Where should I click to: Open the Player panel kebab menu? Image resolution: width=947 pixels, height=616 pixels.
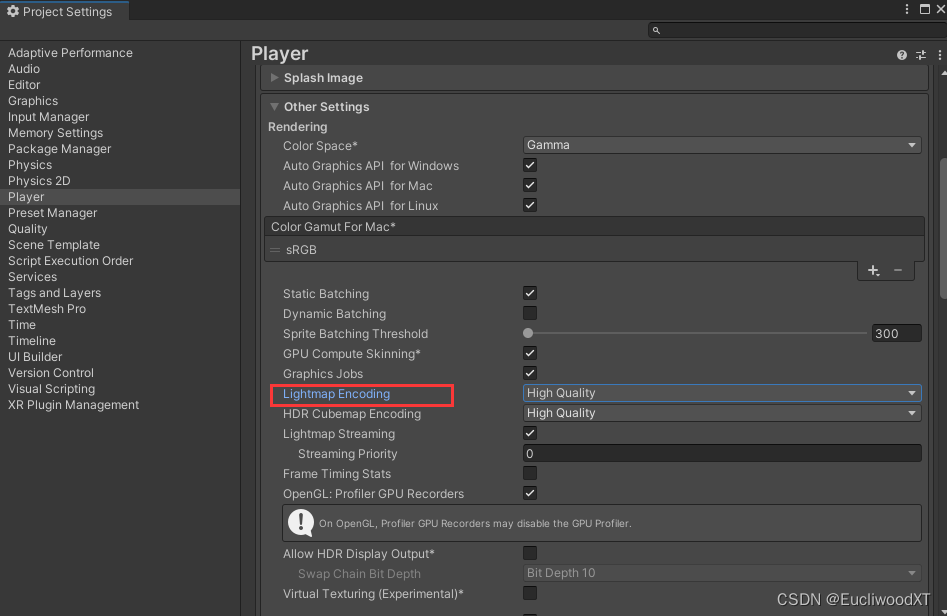click(x=940, y=55)
